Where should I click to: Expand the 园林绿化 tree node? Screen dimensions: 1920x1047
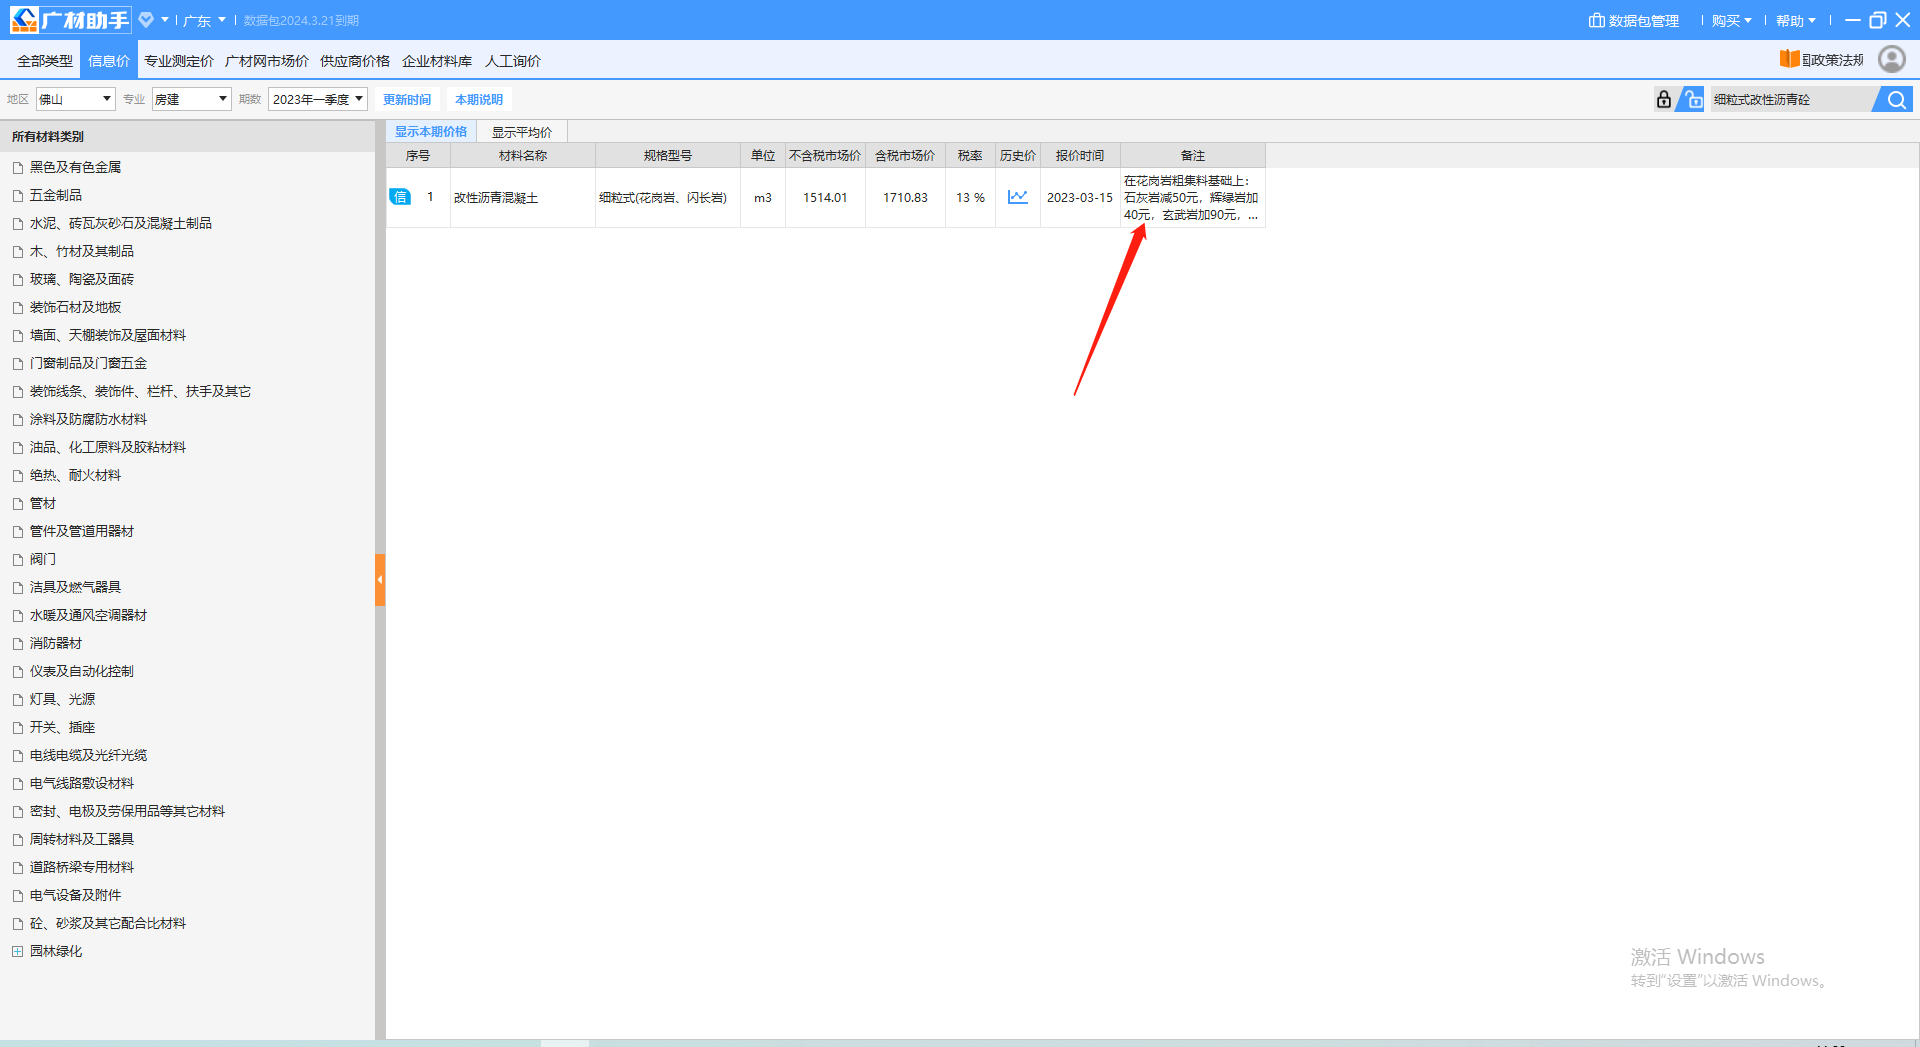pyautogui.click(x=17, y=951)
